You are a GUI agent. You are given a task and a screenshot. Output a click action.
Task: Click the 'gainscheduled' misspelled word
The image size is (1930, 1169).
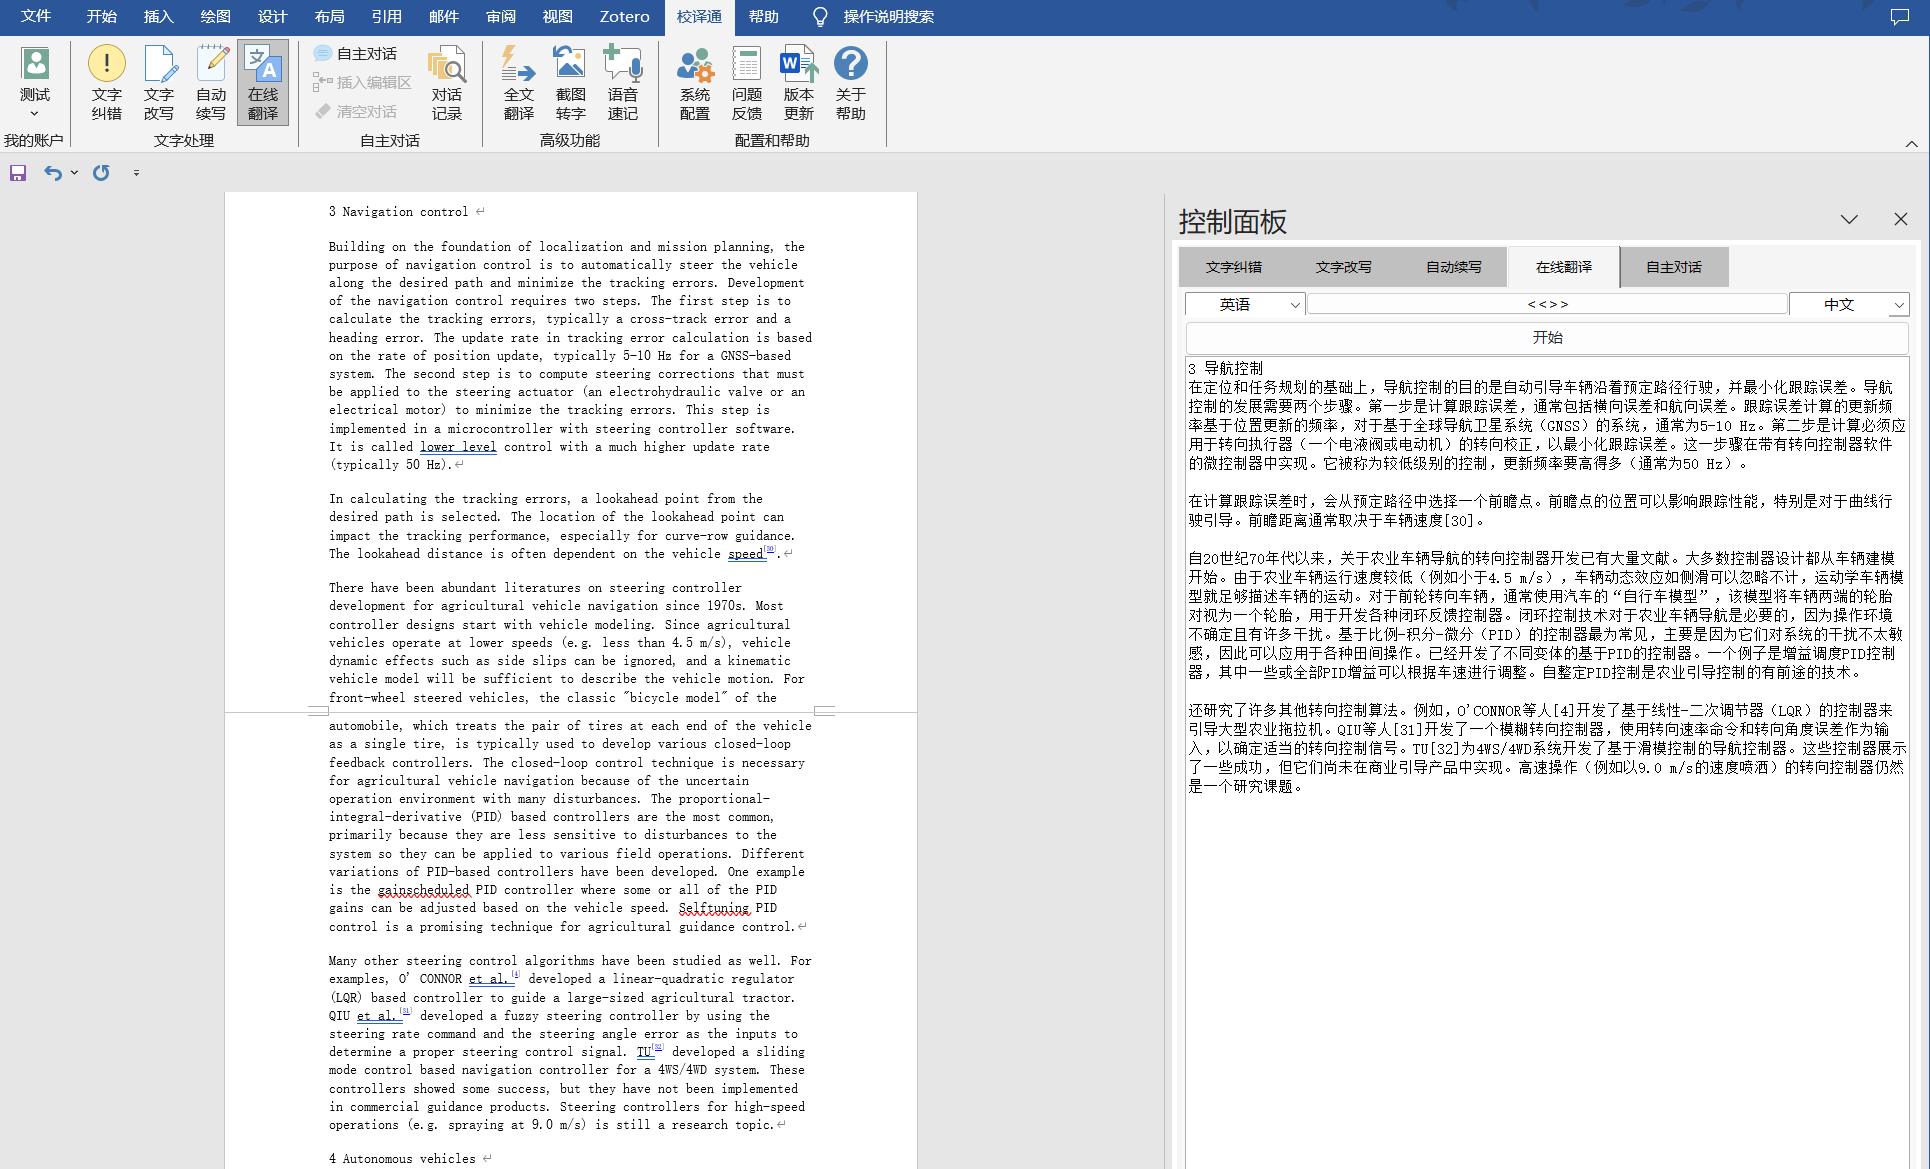pos(423,890)
